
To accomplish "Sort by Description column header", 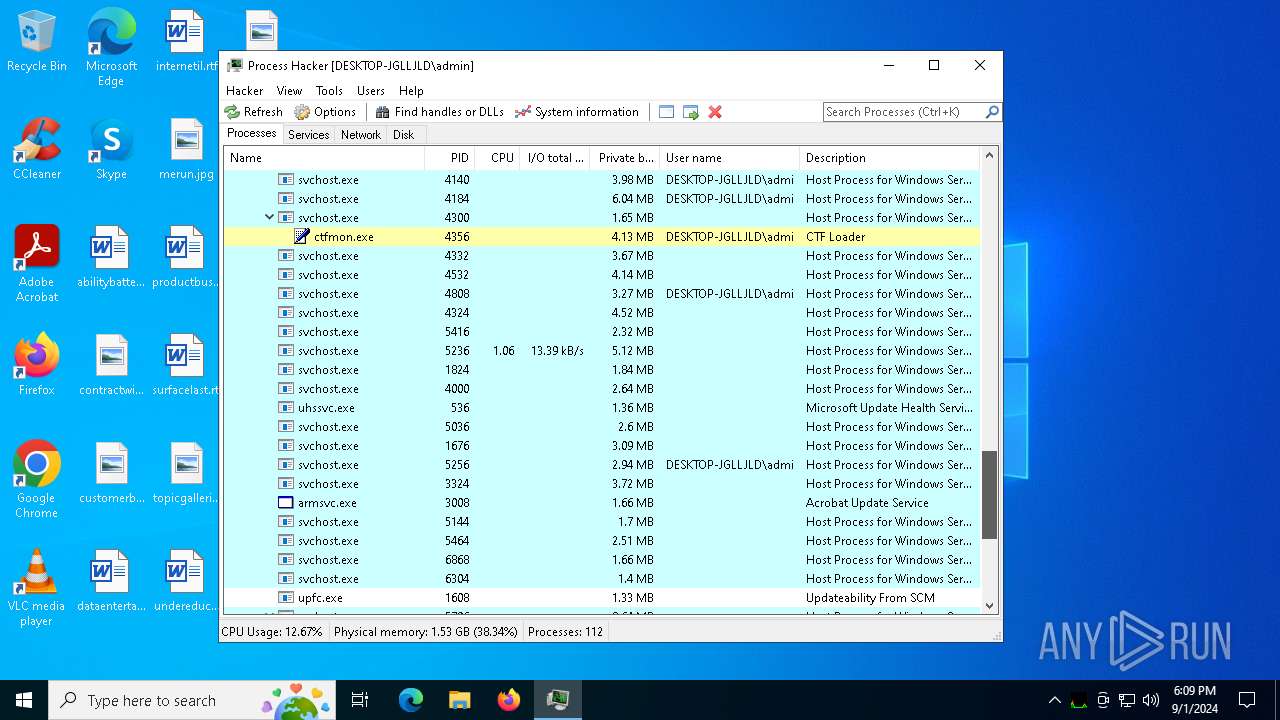I will 890,158.
